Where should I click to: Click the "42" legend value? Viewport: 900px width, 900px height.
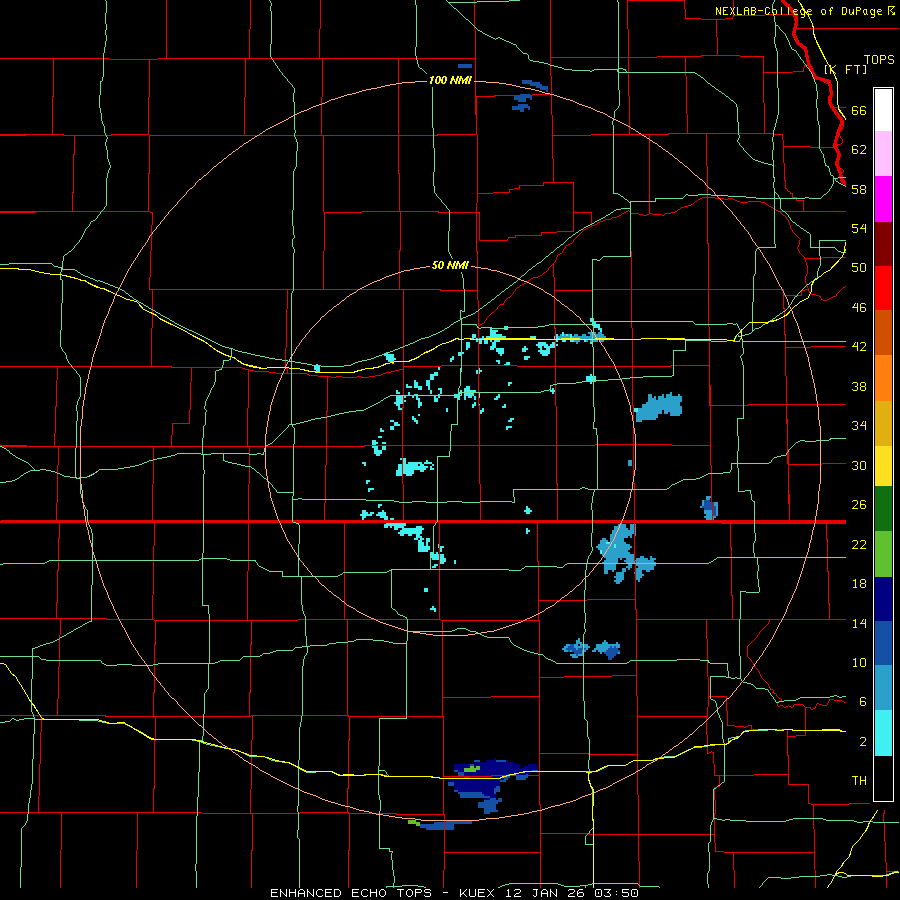(x=859, y=347)
